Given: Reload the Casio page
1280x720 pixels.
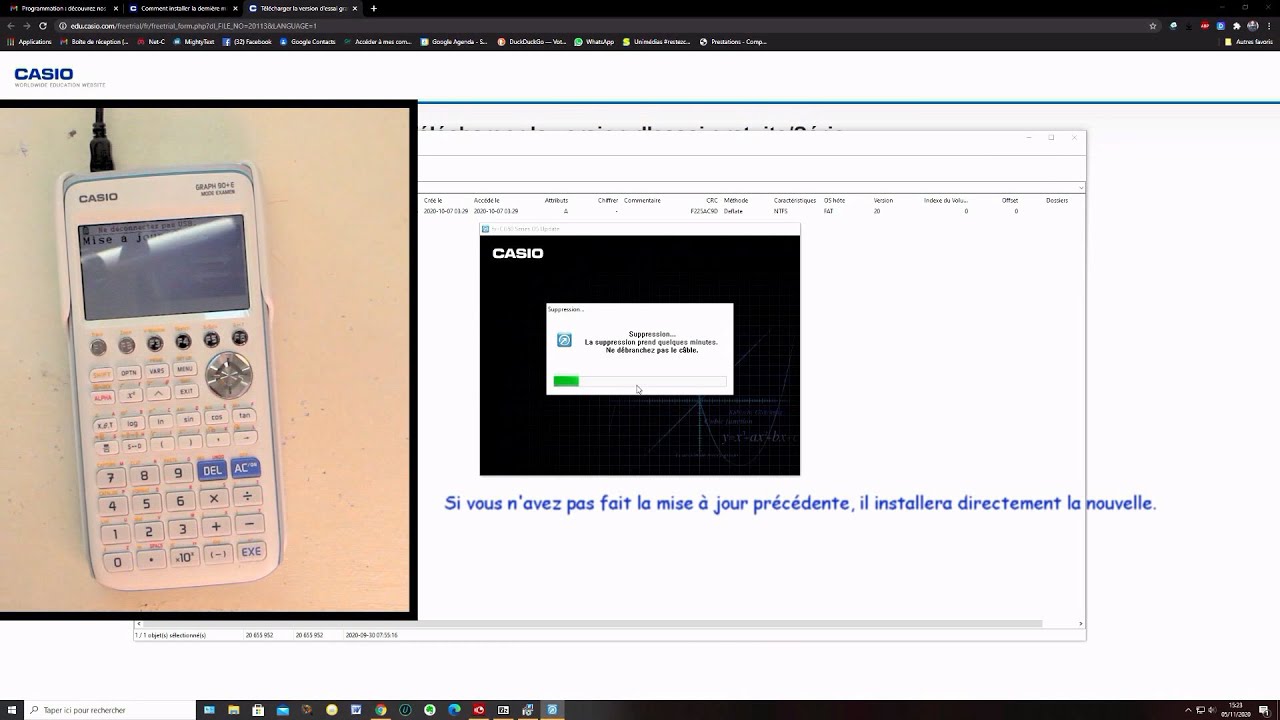Looking at the screenshot, I should [x=43, y=25].
